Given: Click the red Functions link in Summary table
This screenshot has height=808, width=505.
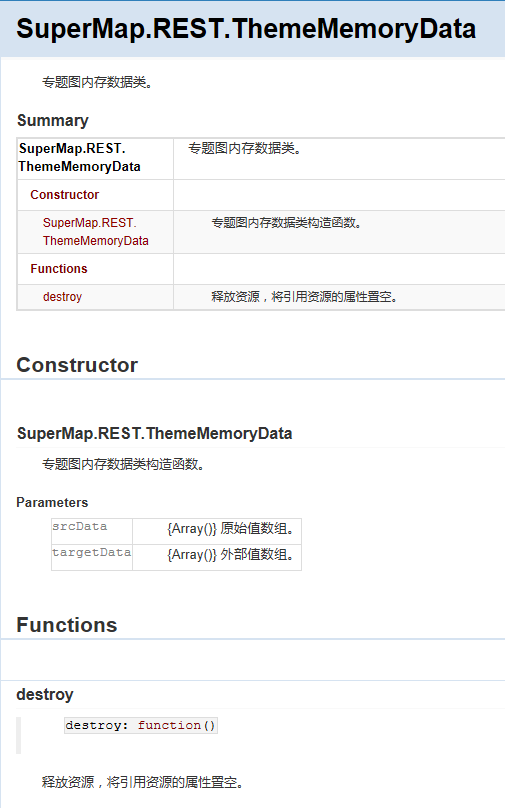Looking at the screenshot, I should (59, 268).
